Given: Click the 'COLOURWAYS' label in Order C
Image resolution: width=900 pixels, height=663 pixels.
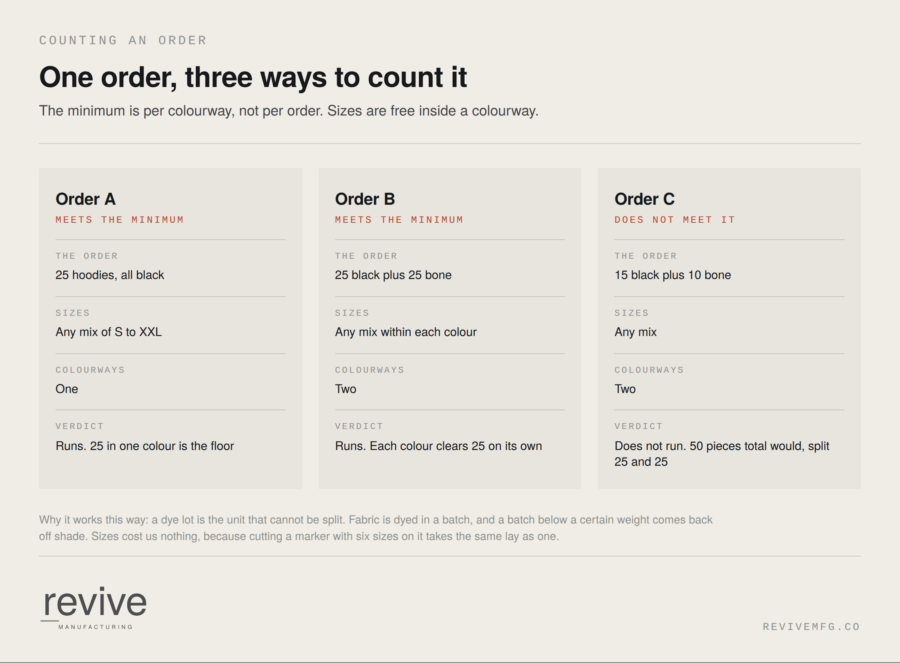Looking at the screenshot, I should pyautogui.click(x=649, y=370).
